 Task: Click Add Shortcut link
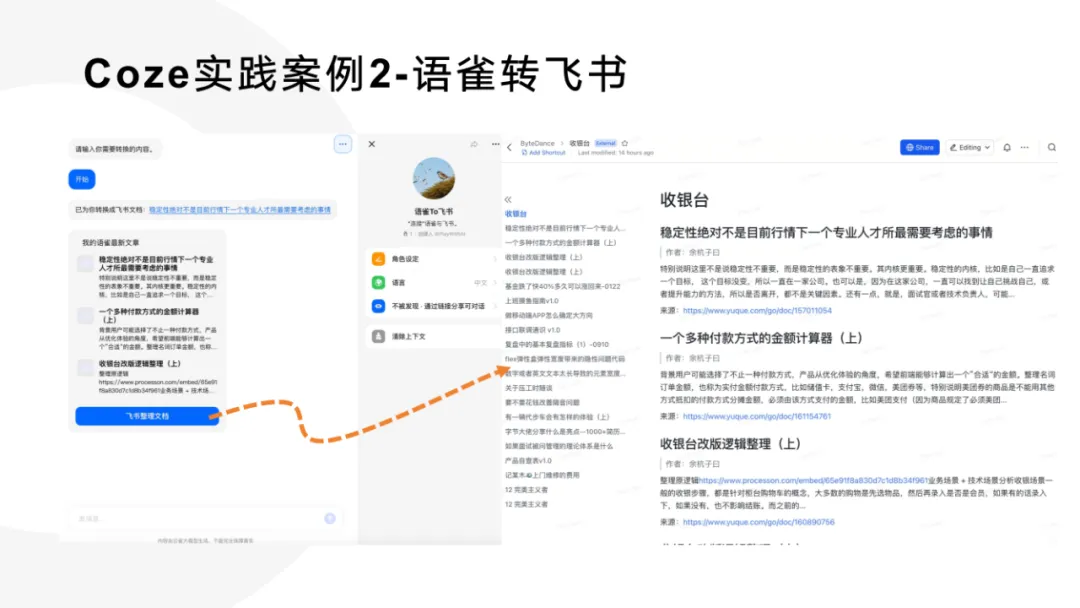543,153
